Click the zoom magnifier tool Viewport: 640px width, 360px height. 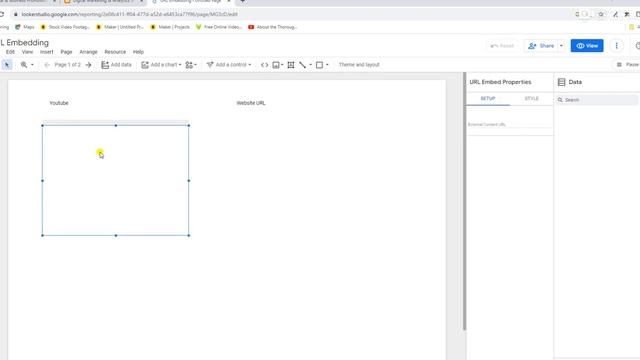point(24,65)
